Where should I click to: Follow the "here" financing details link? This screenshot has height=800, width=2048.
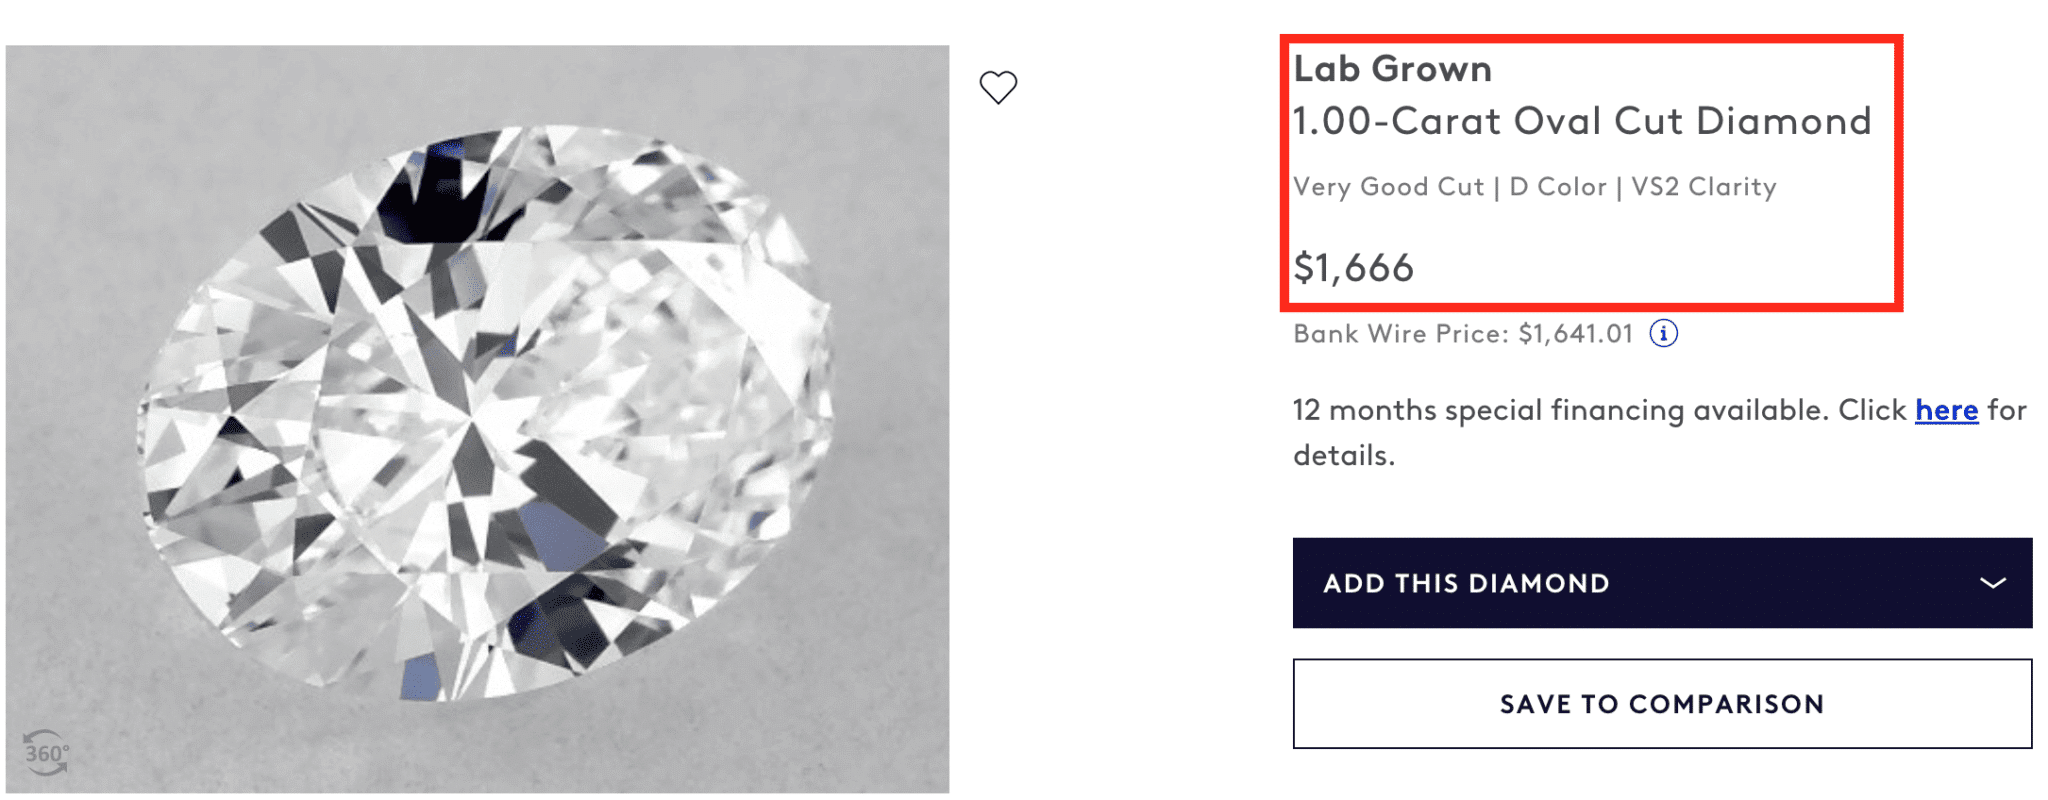(1946, 410)
